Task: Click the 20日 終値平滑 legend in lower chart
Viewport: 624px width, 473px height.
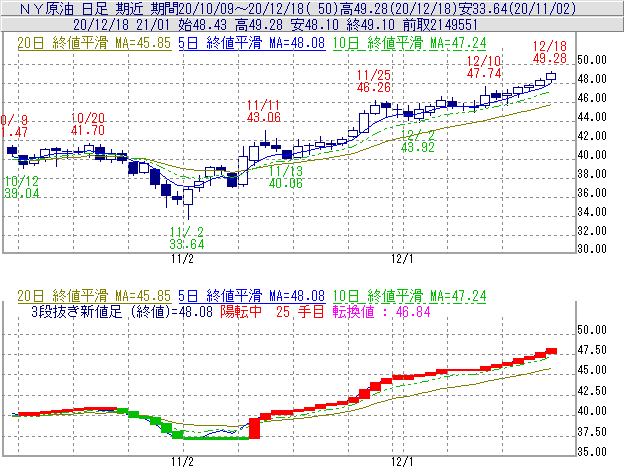Action: coord(94,296)
